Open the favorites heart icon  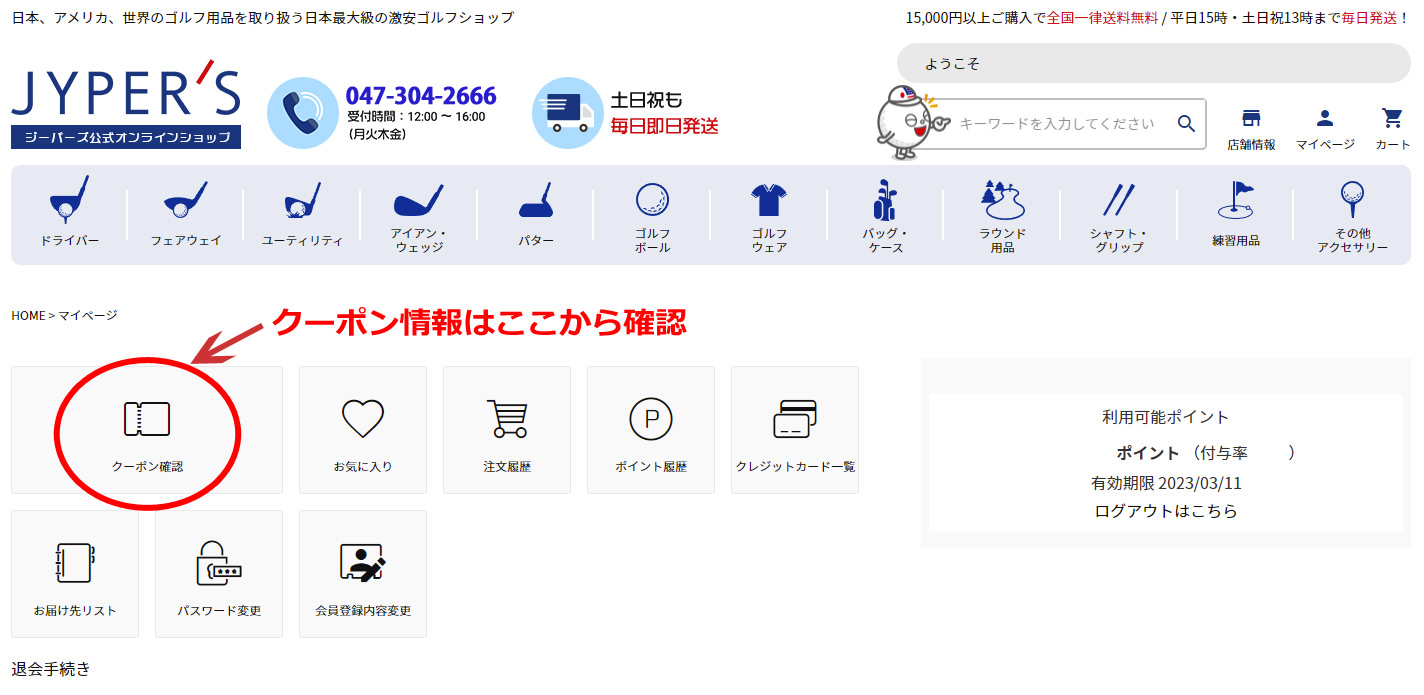[x=363, y=420]
